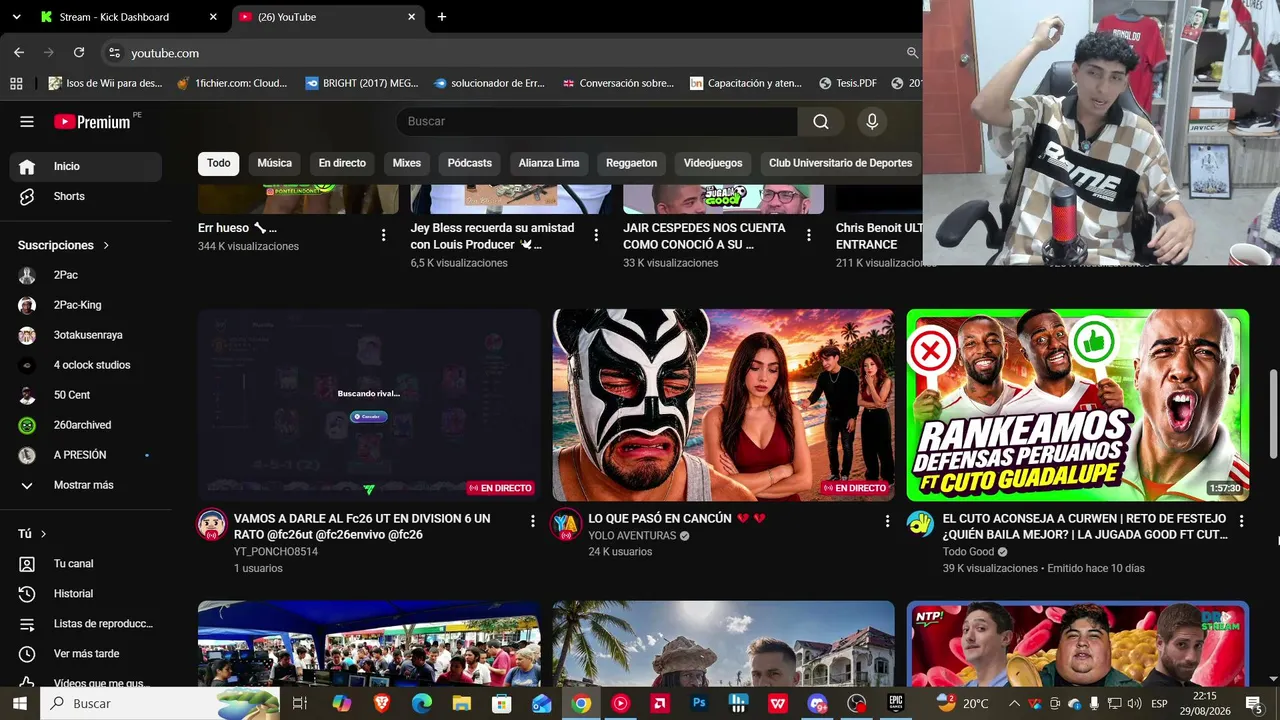Play the 'Rankeamos Defensas Peruanos' thumbnail
Viewport: 1280px width, 720px height.
[x=1078, y=405]
